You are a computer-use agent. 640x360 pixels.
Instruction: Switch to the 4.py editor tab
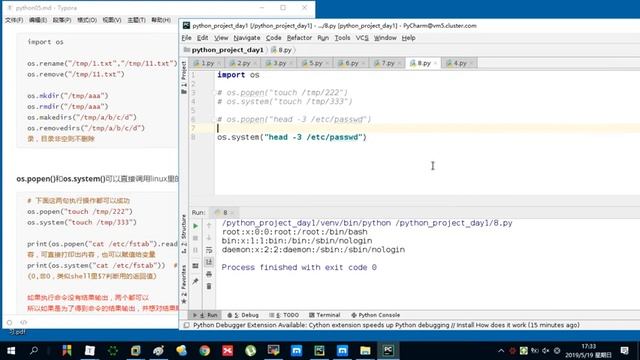[x=460, y=63]
